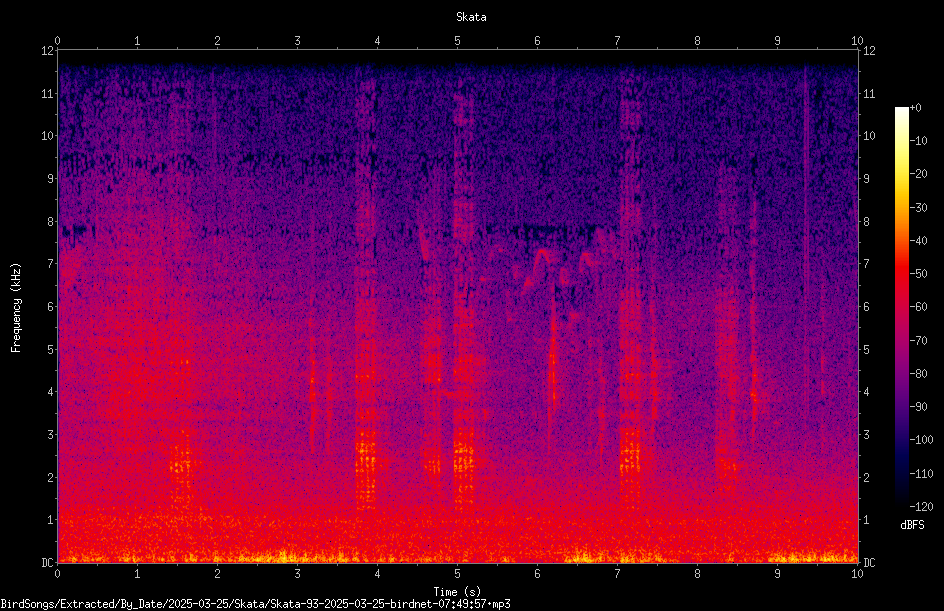Click the 6 kHz label on right axis
This screenshot has width=944, height=611.
pyautogui.click(x=866, y=306)
